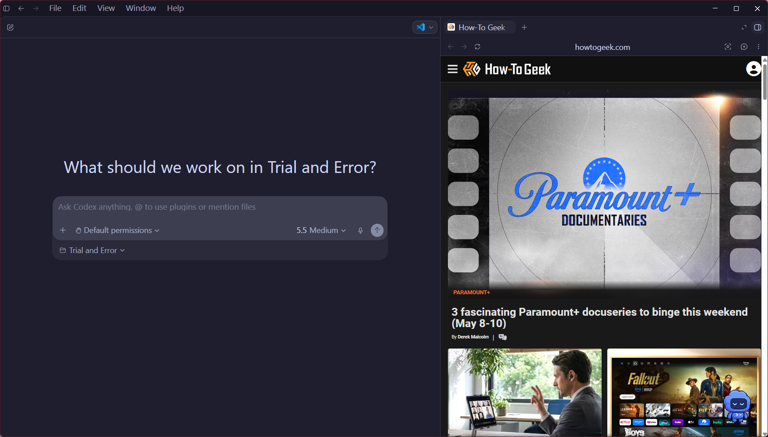The width and height of the screenshot is (768, 437).
Task: Select the How-To Geek browser tab
Action: click(480, 27)
